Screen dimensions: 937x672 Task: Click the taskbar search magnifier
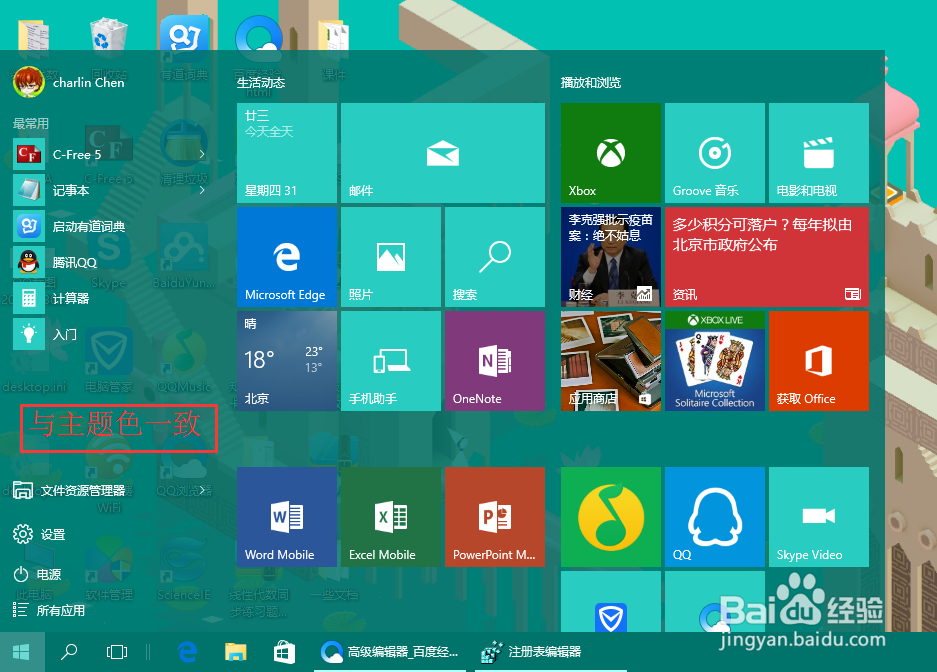point(69,652)
